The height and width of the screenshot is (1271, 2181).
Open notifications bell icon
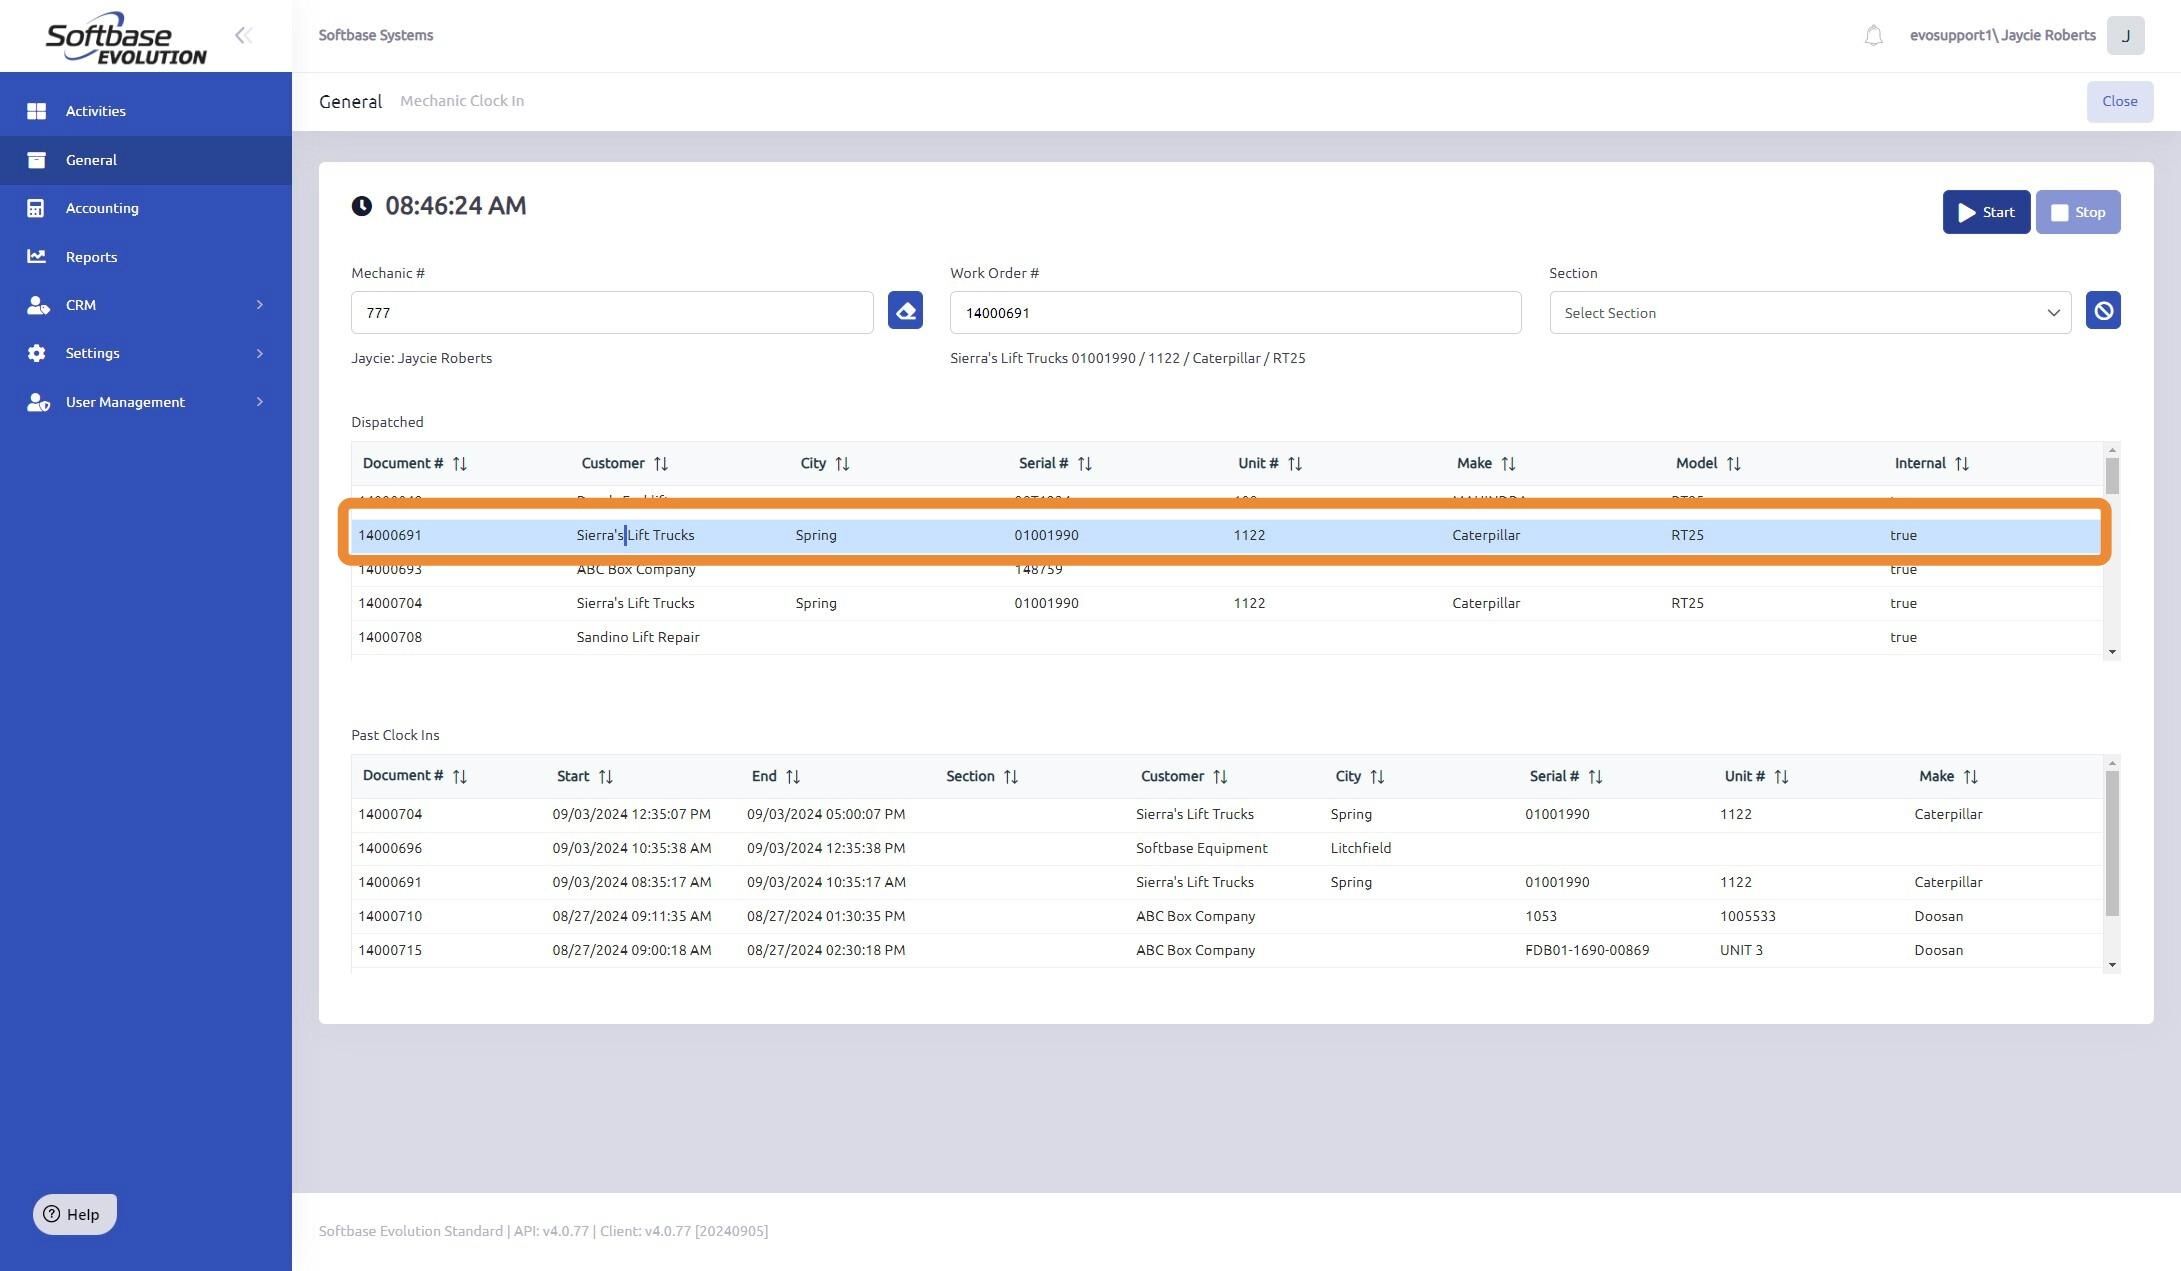click(x=1873, y=36)
